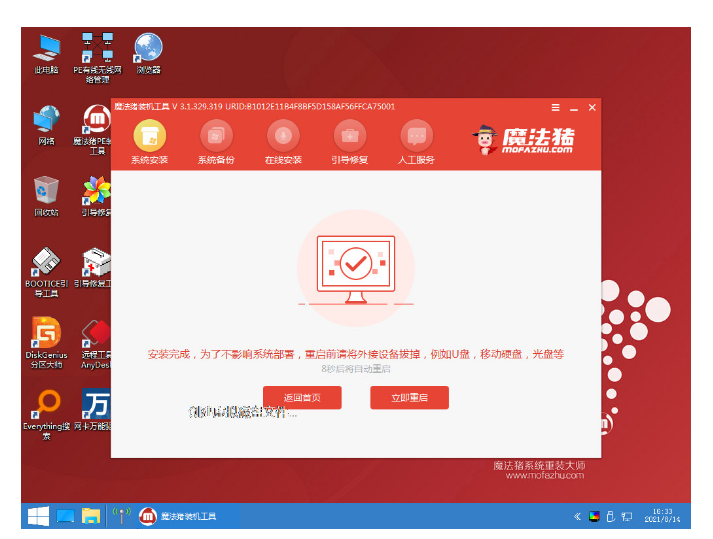Click the taskbar clock showing 16:33
This screenshot has height=539, width=713.
pyautogui.click(x=662, y=516)
